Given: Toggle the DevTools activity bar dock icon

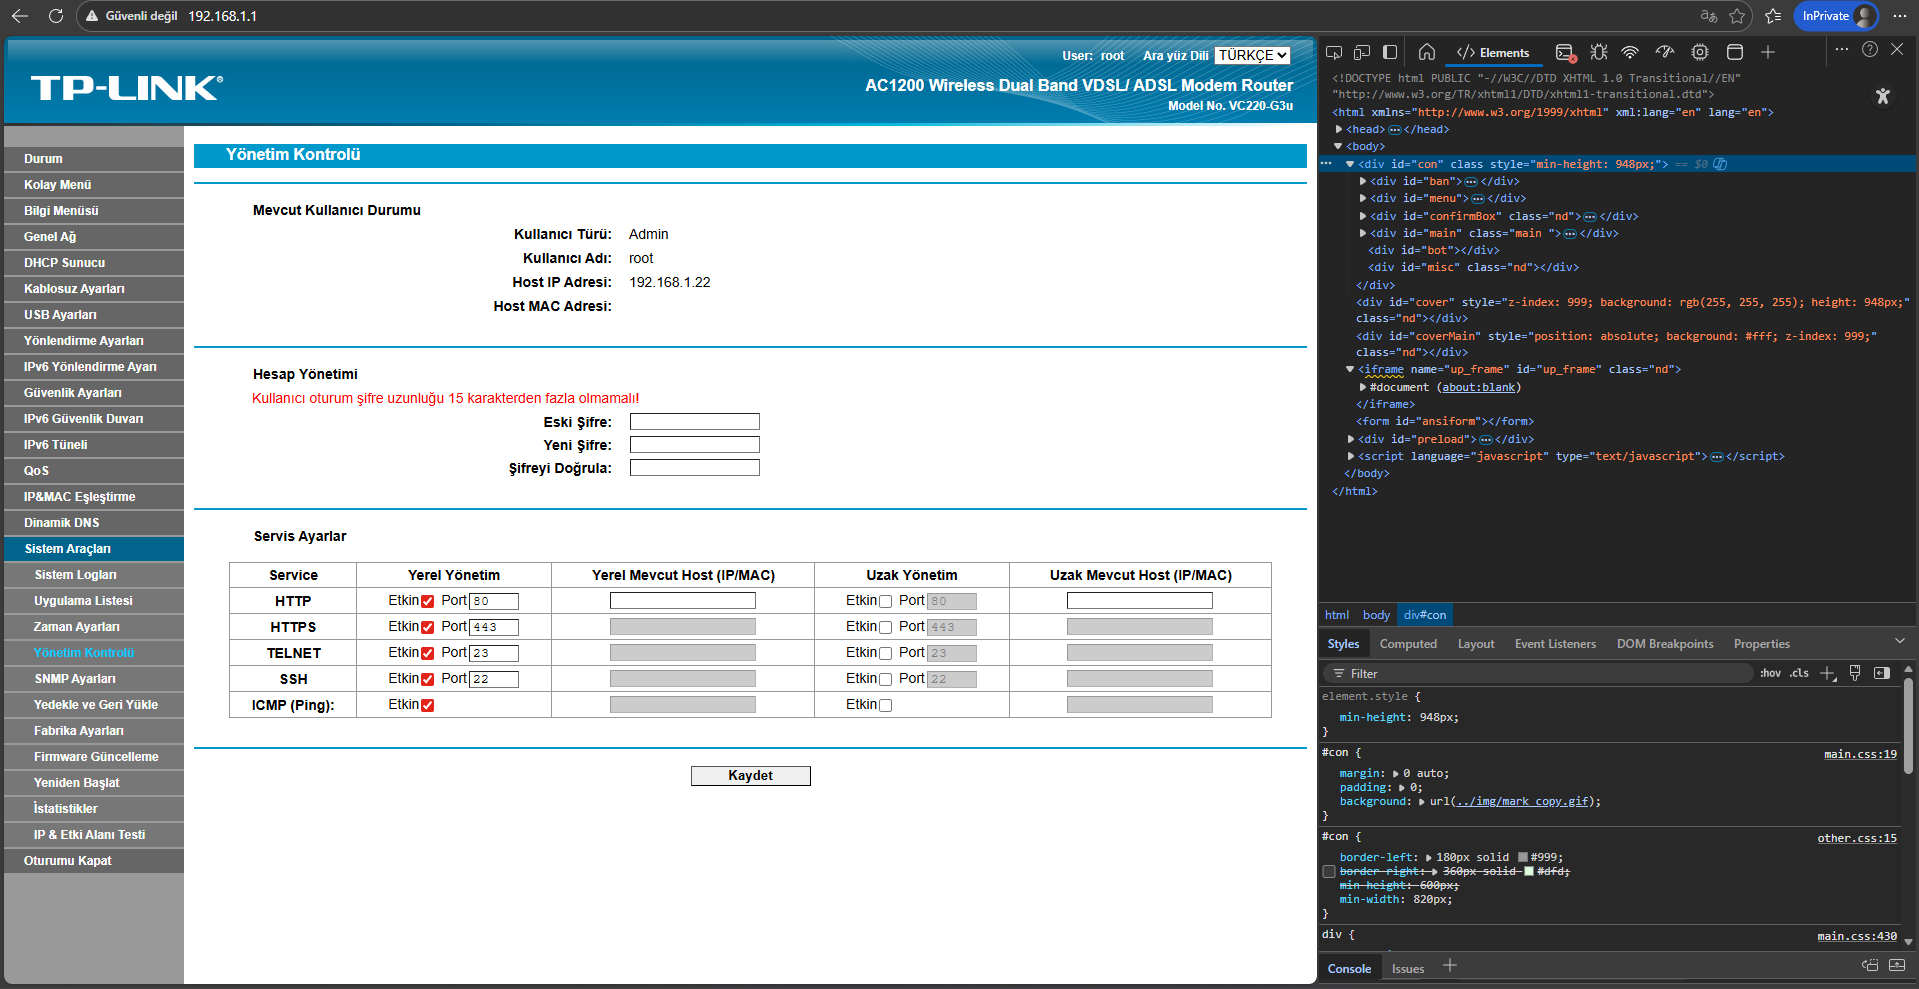Looking at the screenshot, I should click(1390, 53).
